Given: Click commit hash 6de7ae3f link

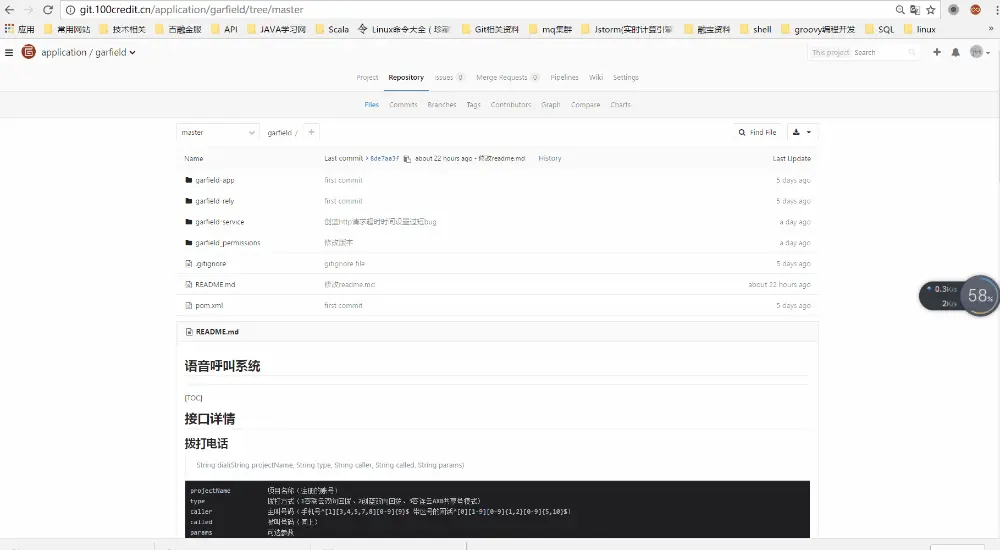Looking at the screenshot, I should coord(385,158).
